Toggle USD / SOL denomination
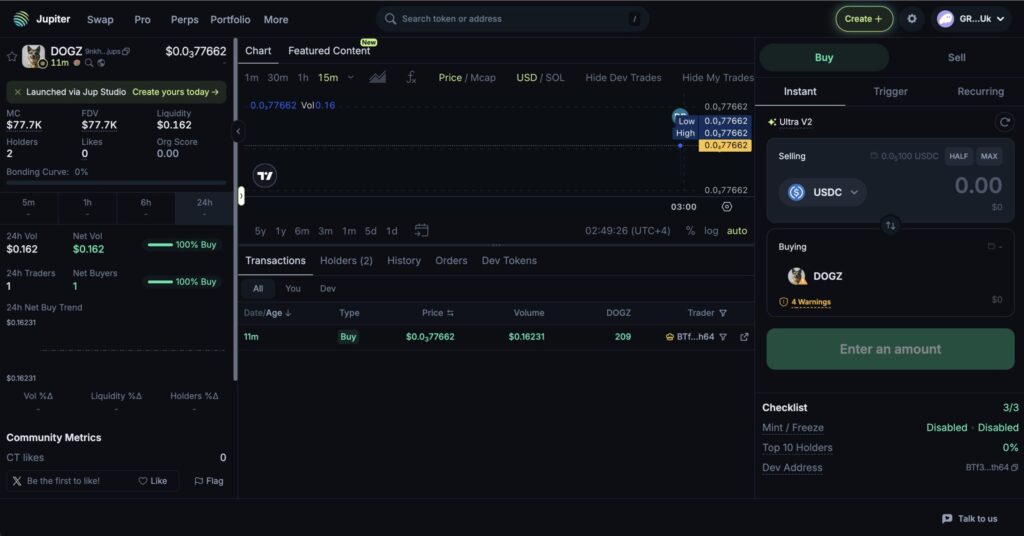The width and height of the screenshot is (1024, 536). [540, 78]
